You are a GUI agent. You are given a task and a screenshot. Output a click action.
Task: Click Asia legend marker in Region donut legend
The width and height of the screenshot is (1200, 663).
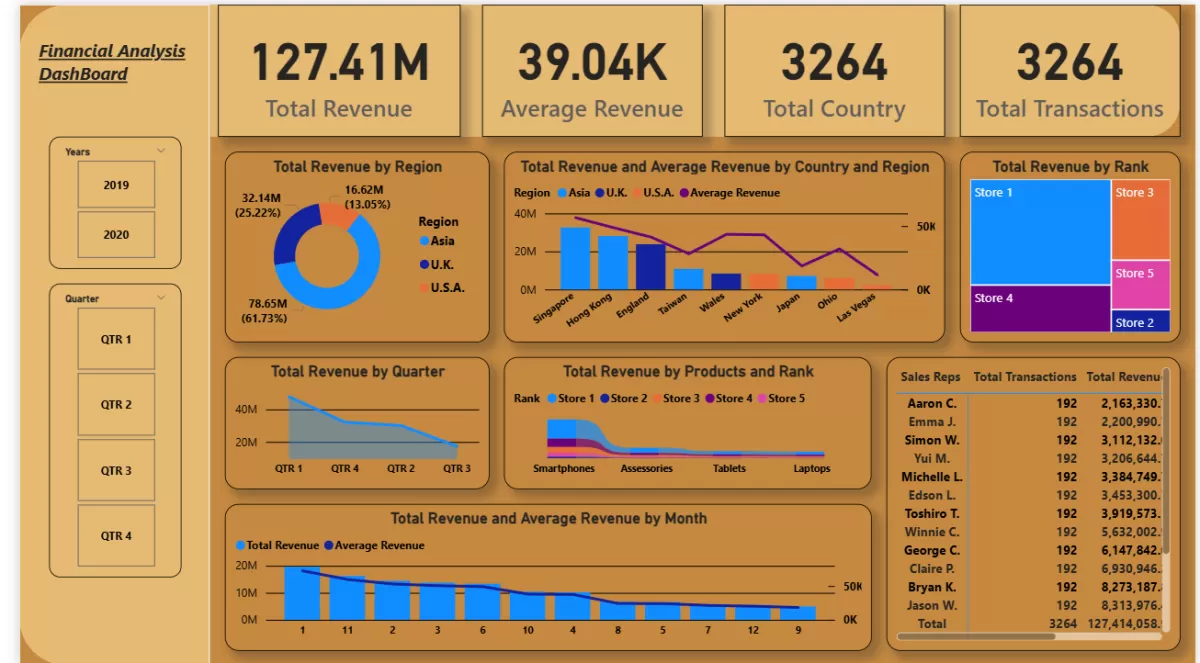[425, 241]
